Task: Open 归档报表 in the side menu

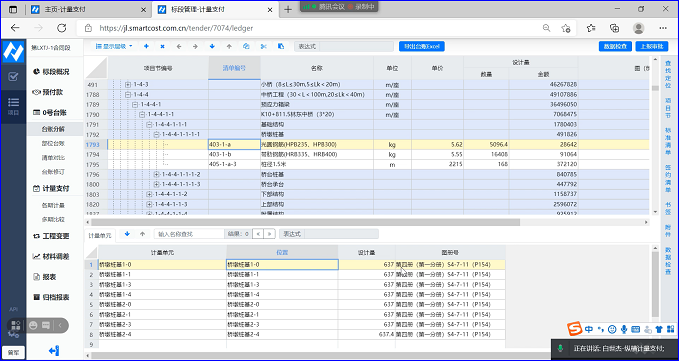Action: (x=51, y=297)
